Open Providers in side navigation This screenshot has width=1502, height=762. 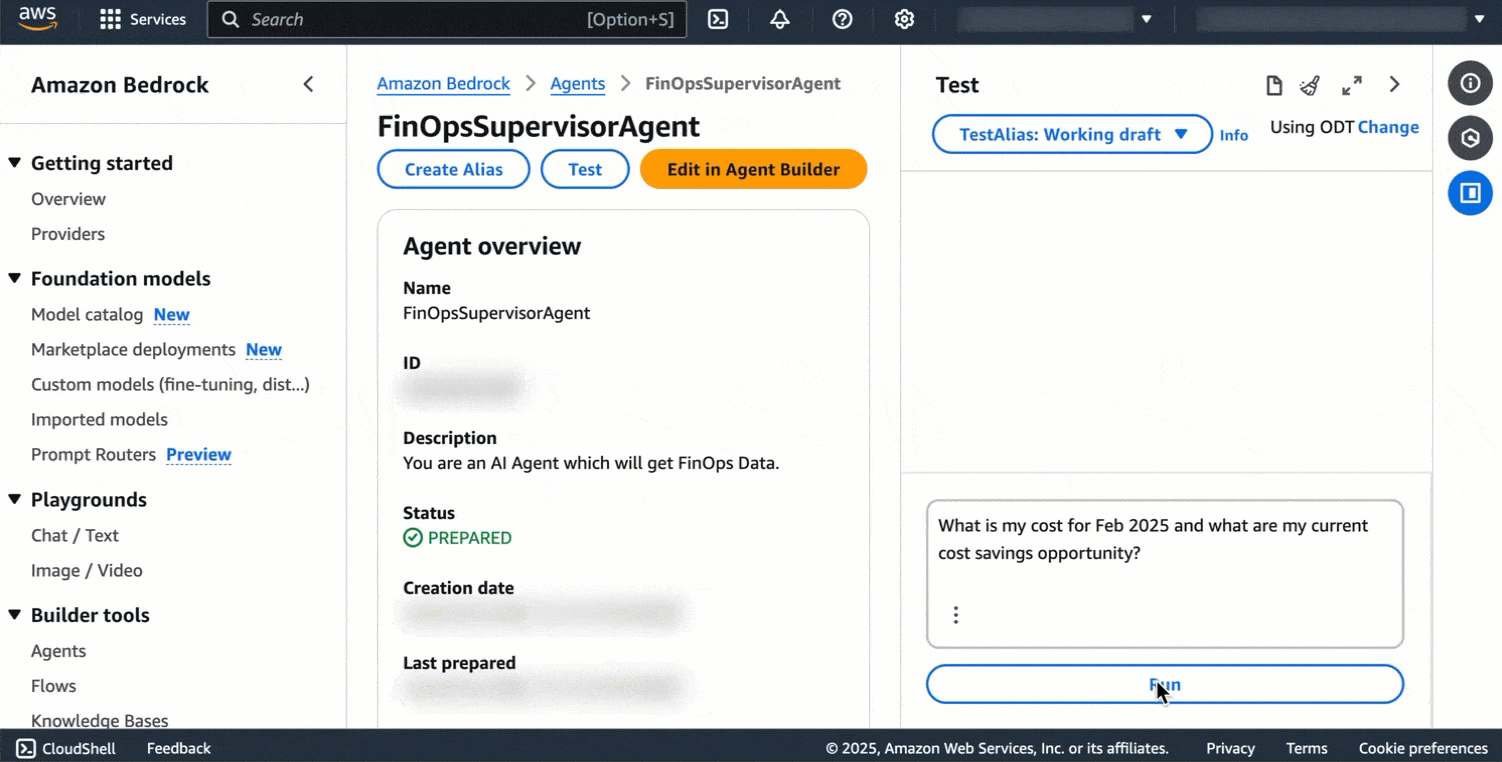pyautogui.click(x=68, y=234)
